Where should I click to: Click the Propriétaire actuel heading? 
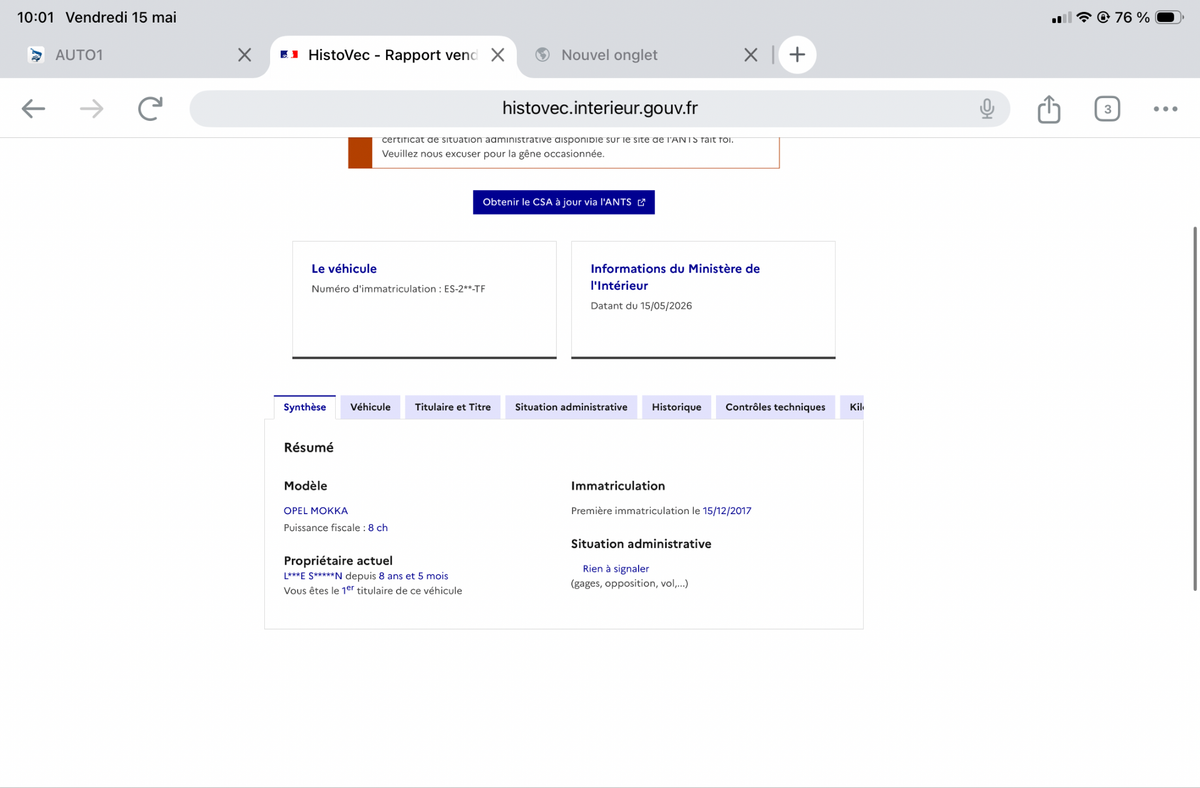[x=338, y=560]
